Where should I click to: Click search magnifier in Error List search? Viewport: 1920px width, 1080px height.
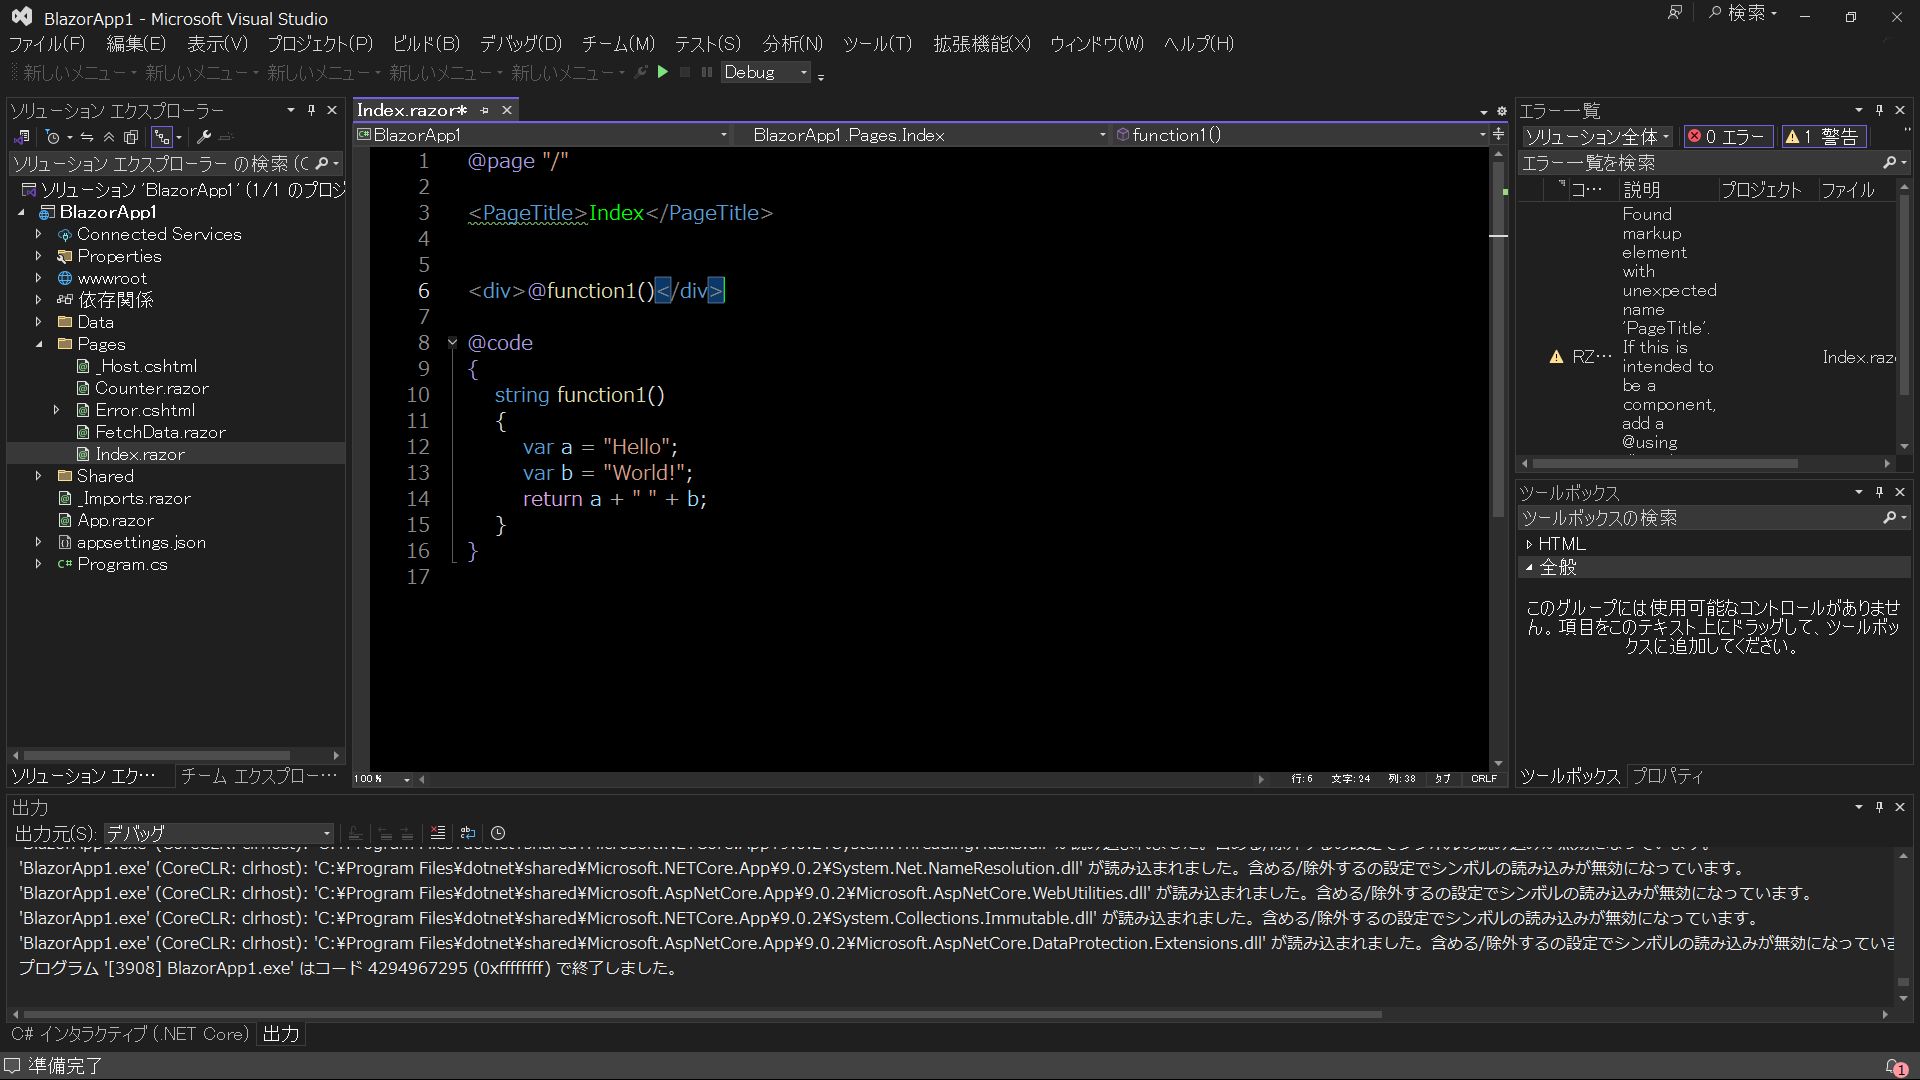pyautogui.click(x=1889, y=162)
